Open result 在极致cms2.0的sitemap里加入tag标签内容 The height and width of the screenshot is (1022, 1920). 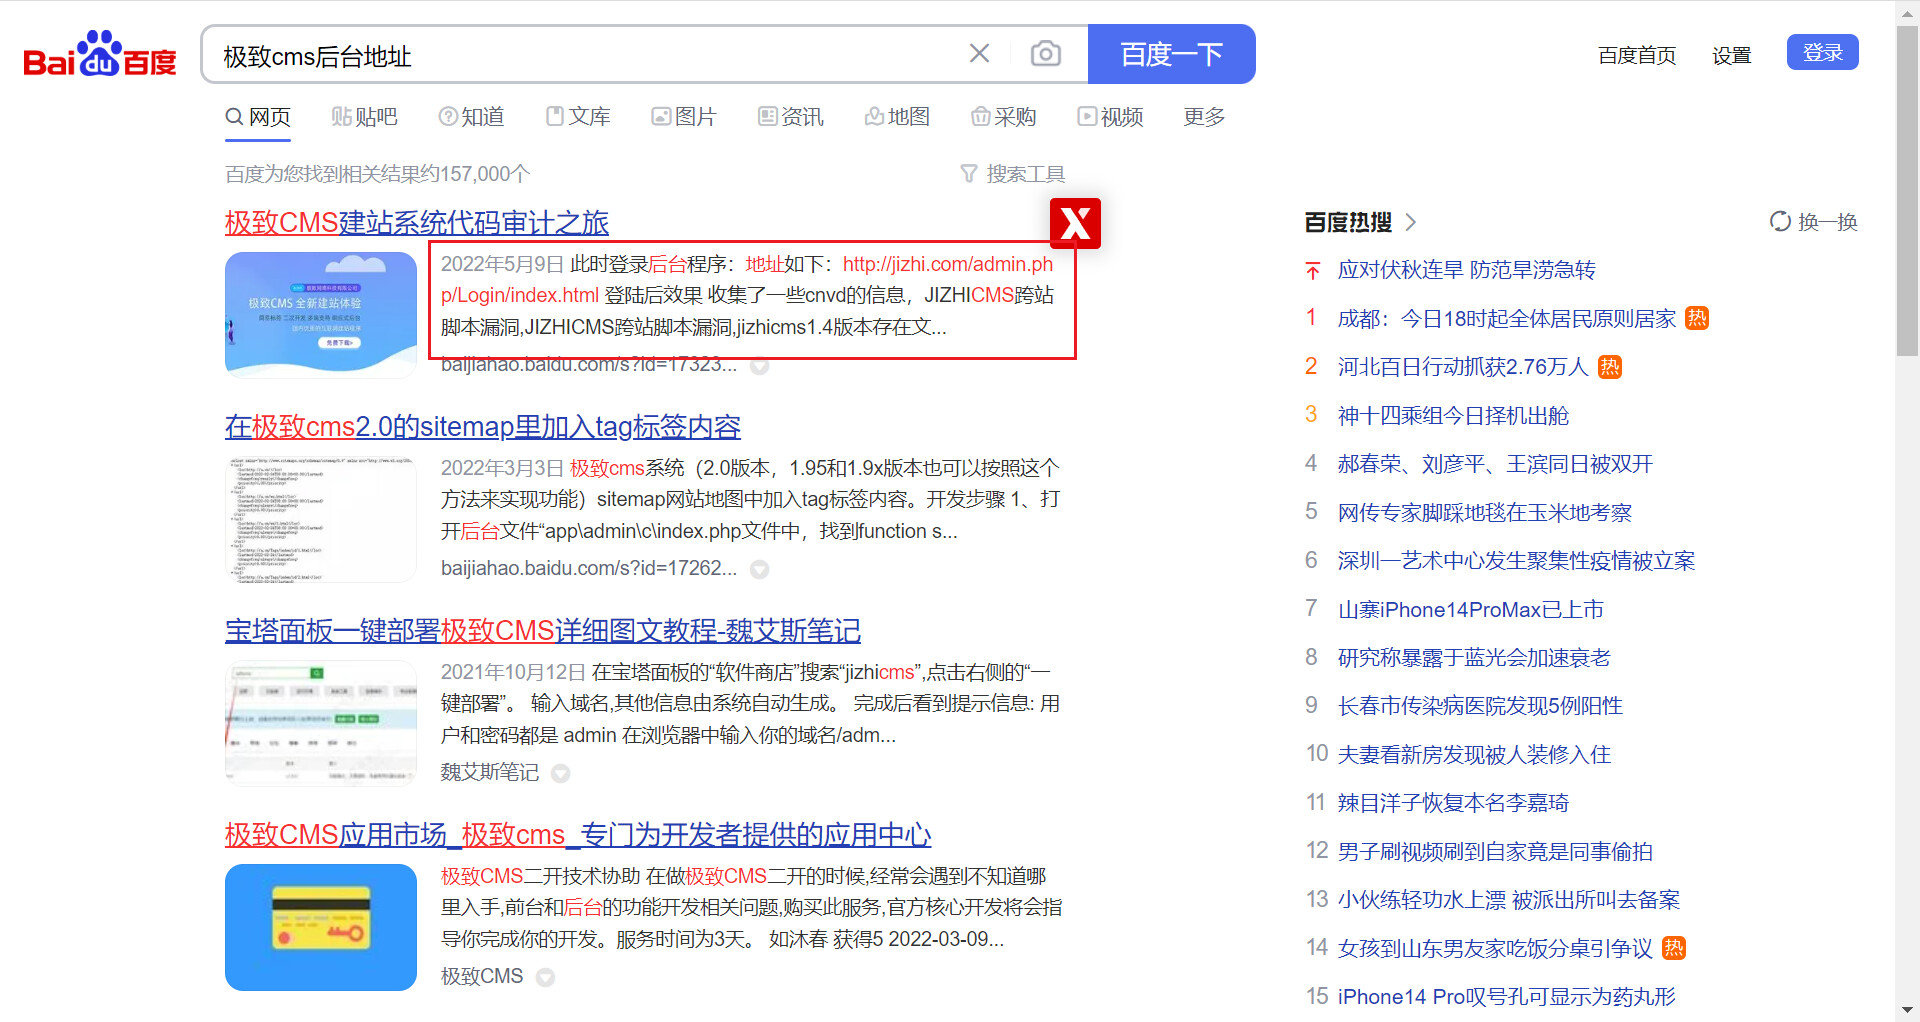point(483,426)
